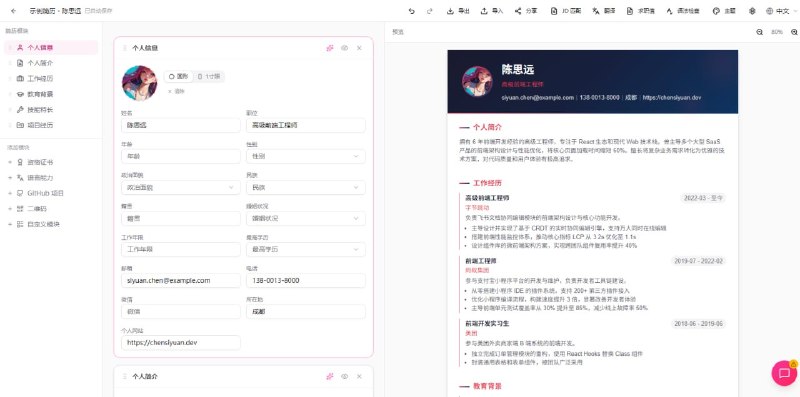Select 教育背景 module in sidebar
This screenshot has width=800, height=397.
tap(51, 94)
